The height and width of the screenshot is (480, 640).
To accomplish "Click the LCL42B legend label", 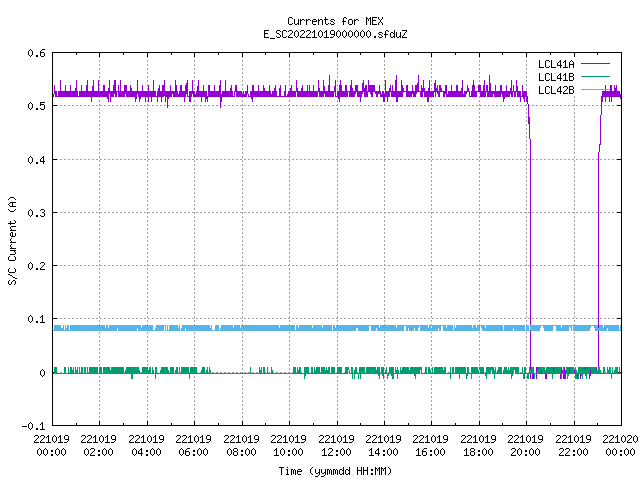I will pos(556,90).
